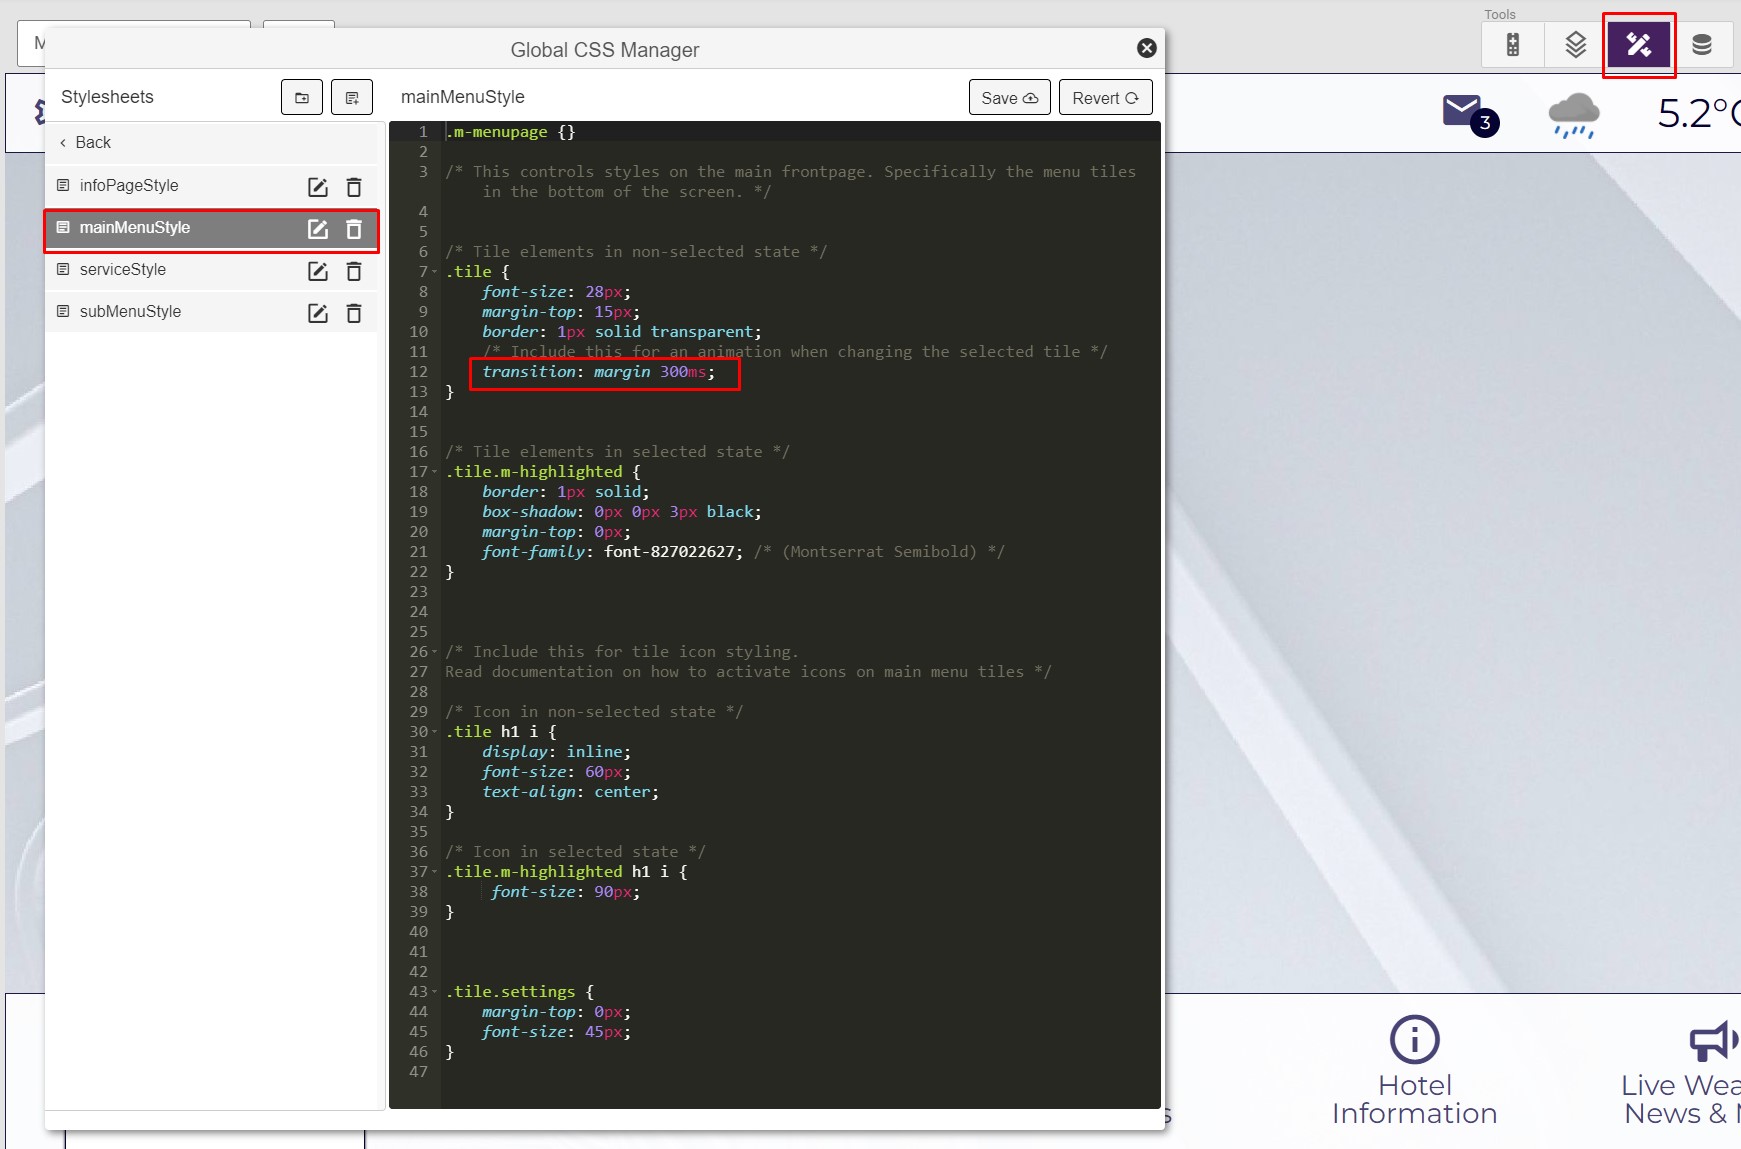Edit the serviceStyle stylesheet name

click(318, 271)
